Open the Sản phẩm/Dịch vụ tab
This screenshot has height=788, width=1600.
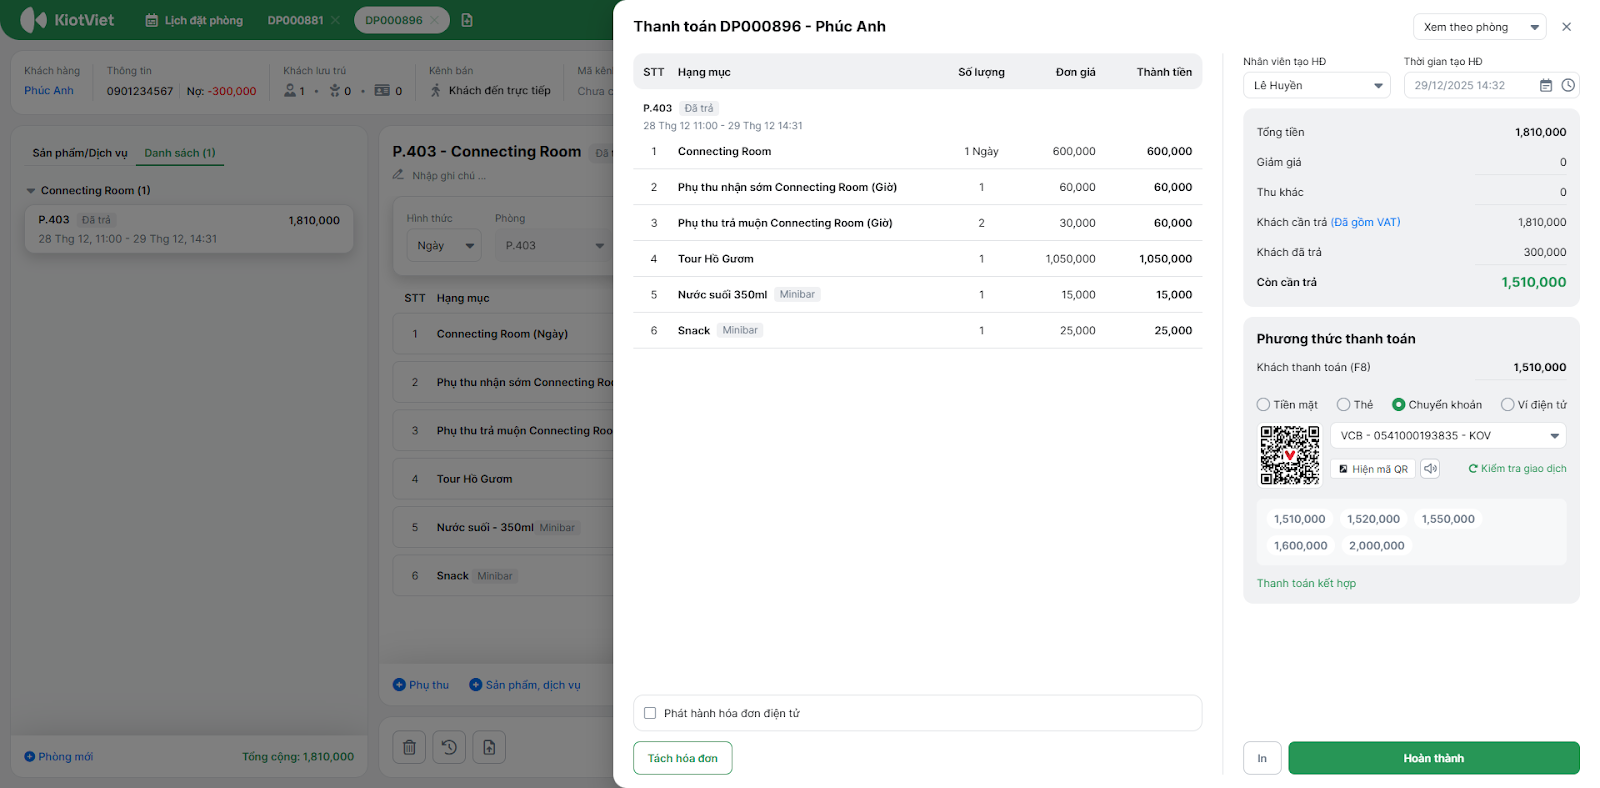pyautogui.click(x=80, y=153)
